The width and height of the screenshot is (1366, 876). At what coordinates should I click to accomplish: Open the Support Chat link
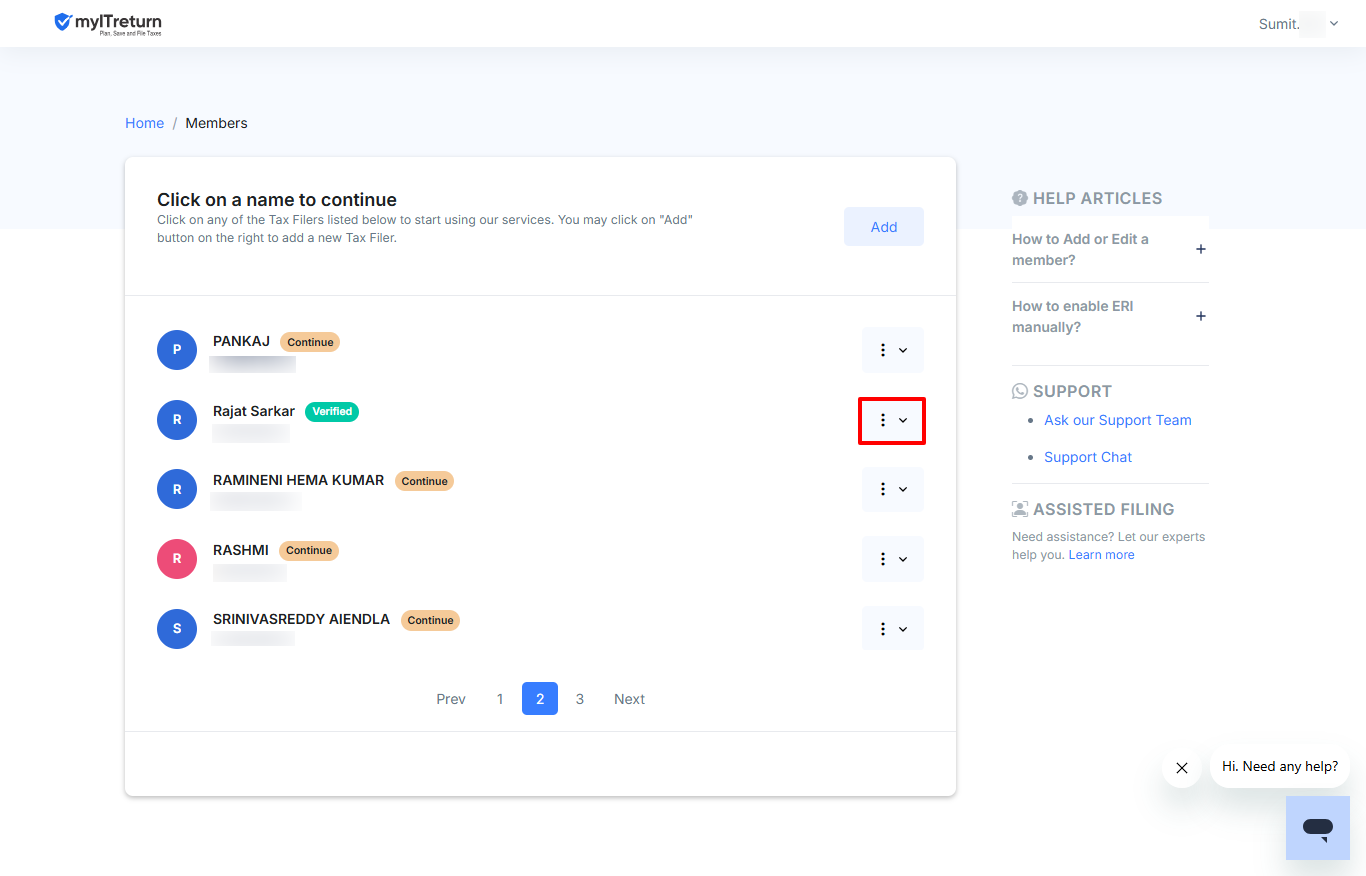click(1088, 457)
